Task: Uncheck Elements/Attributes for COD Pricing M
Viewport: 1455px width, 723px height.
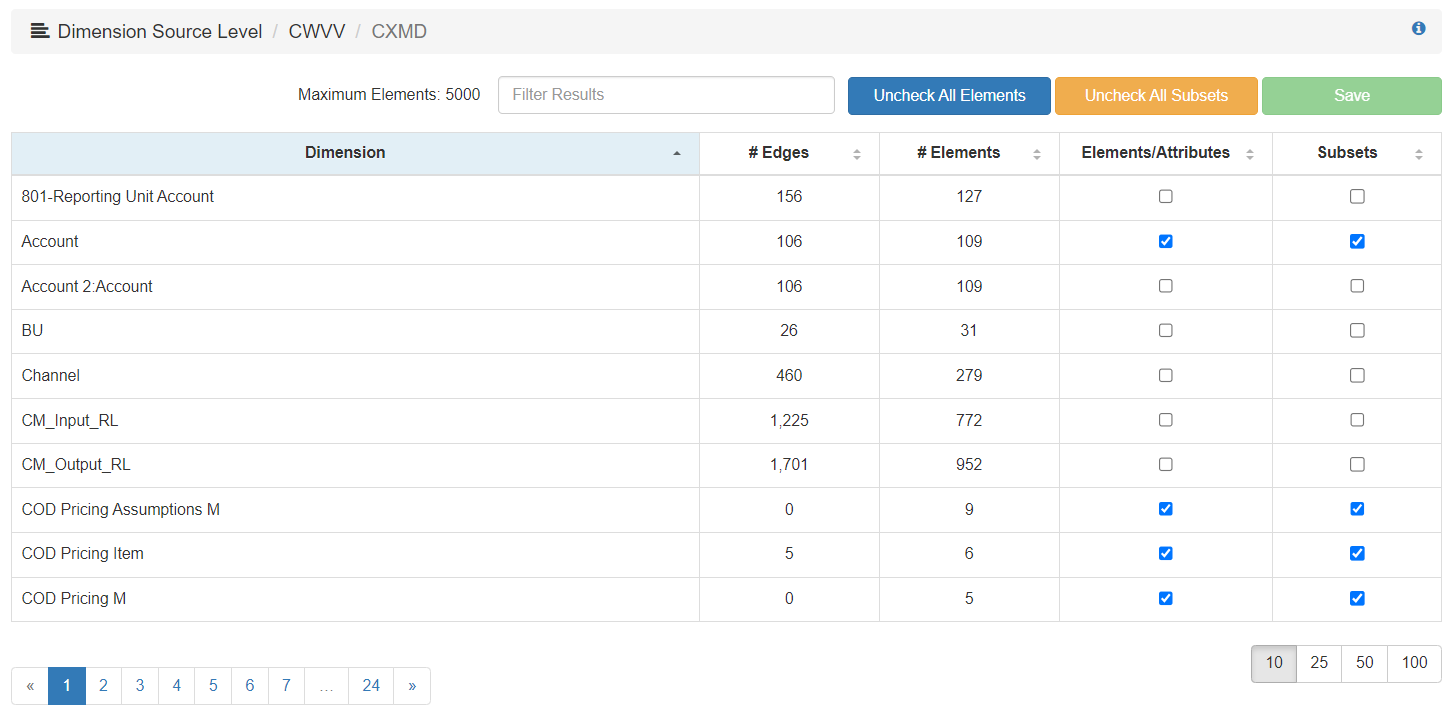Action: pos(1166,598)
